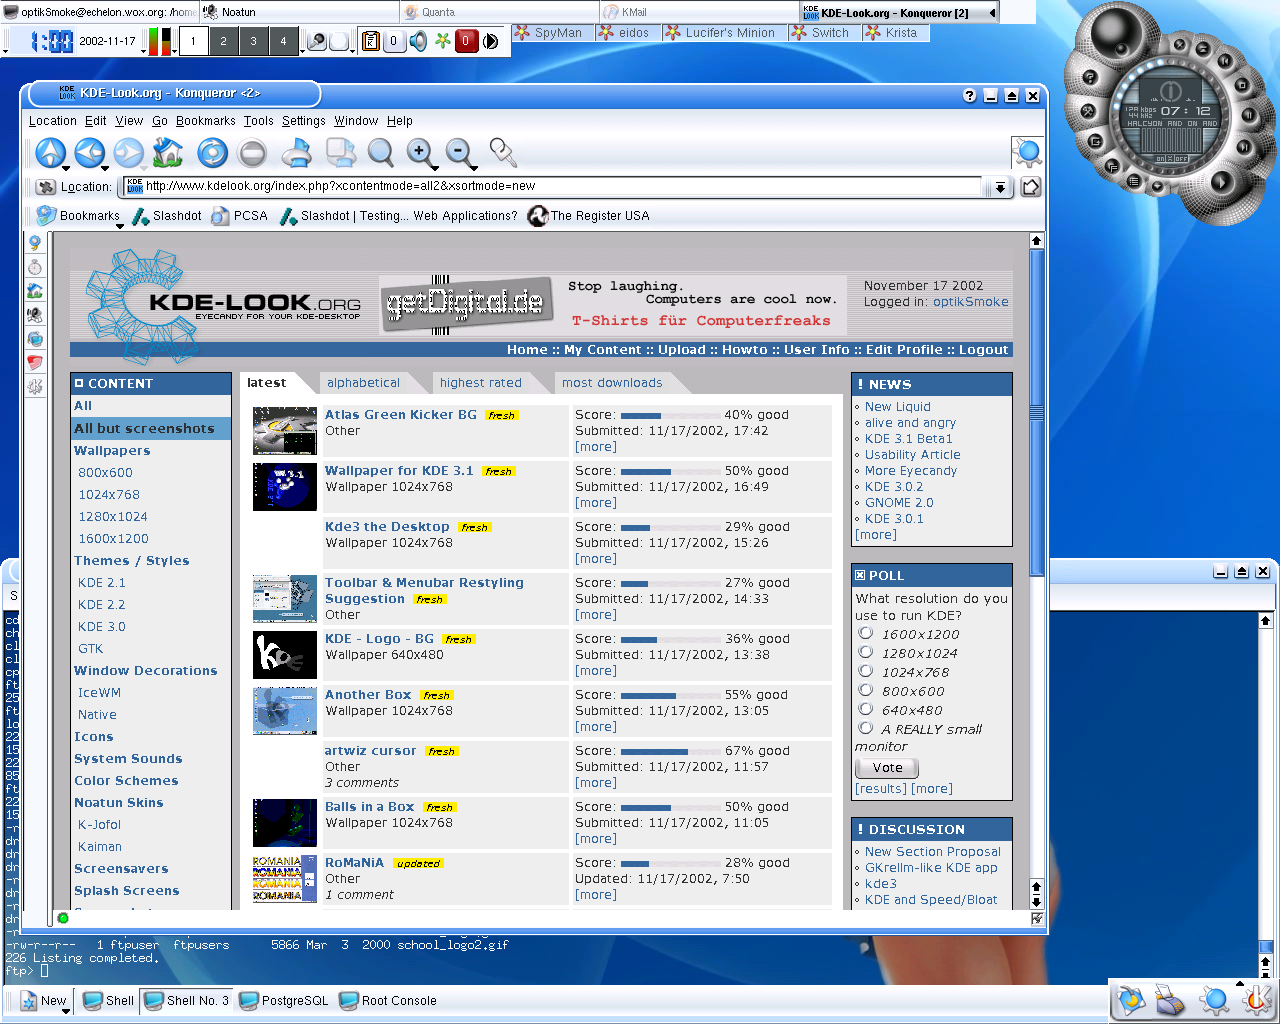Select 640x480 poll radio button
The width and height of the screenshot is (1280, 1024).
[x=866, y=709]
